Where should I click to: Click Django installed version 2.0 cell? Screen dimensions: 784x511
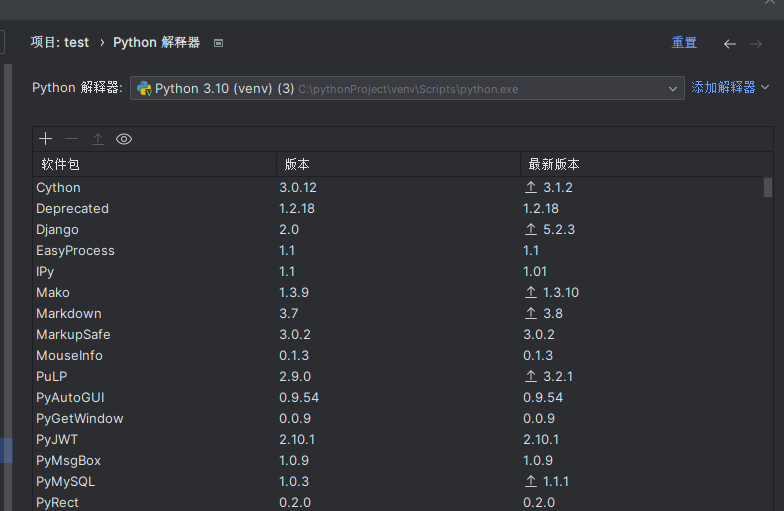(289, 230)
